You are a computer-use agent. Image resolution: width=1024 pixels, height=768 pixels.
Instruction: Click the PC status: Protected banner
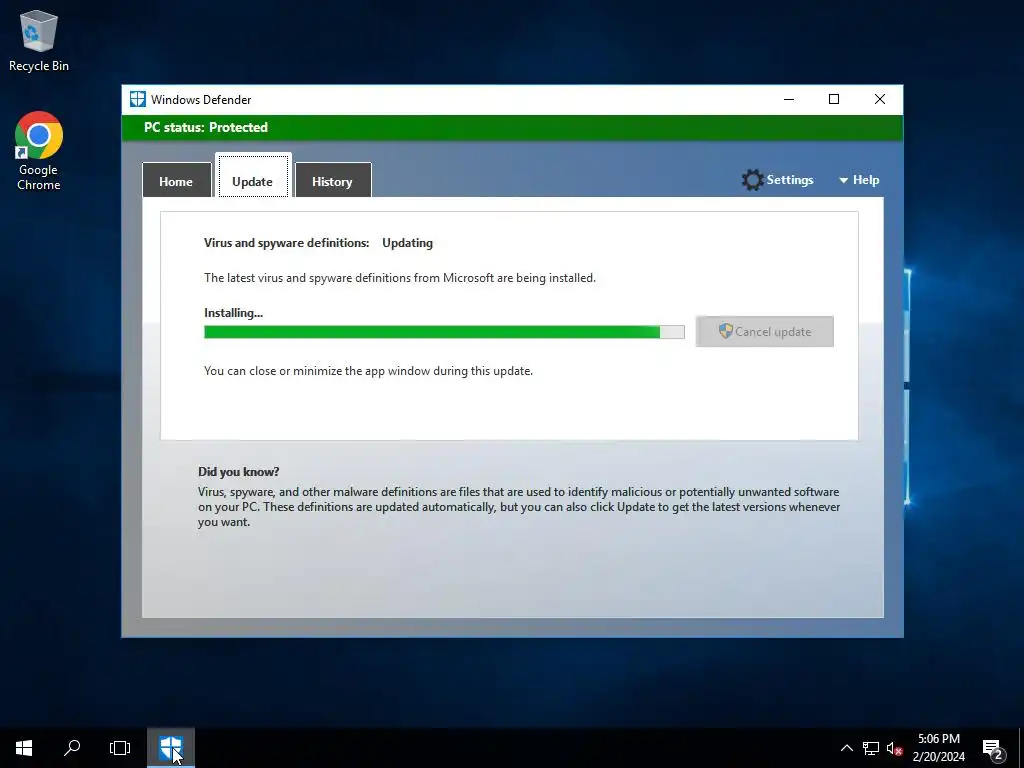[513, 127]
